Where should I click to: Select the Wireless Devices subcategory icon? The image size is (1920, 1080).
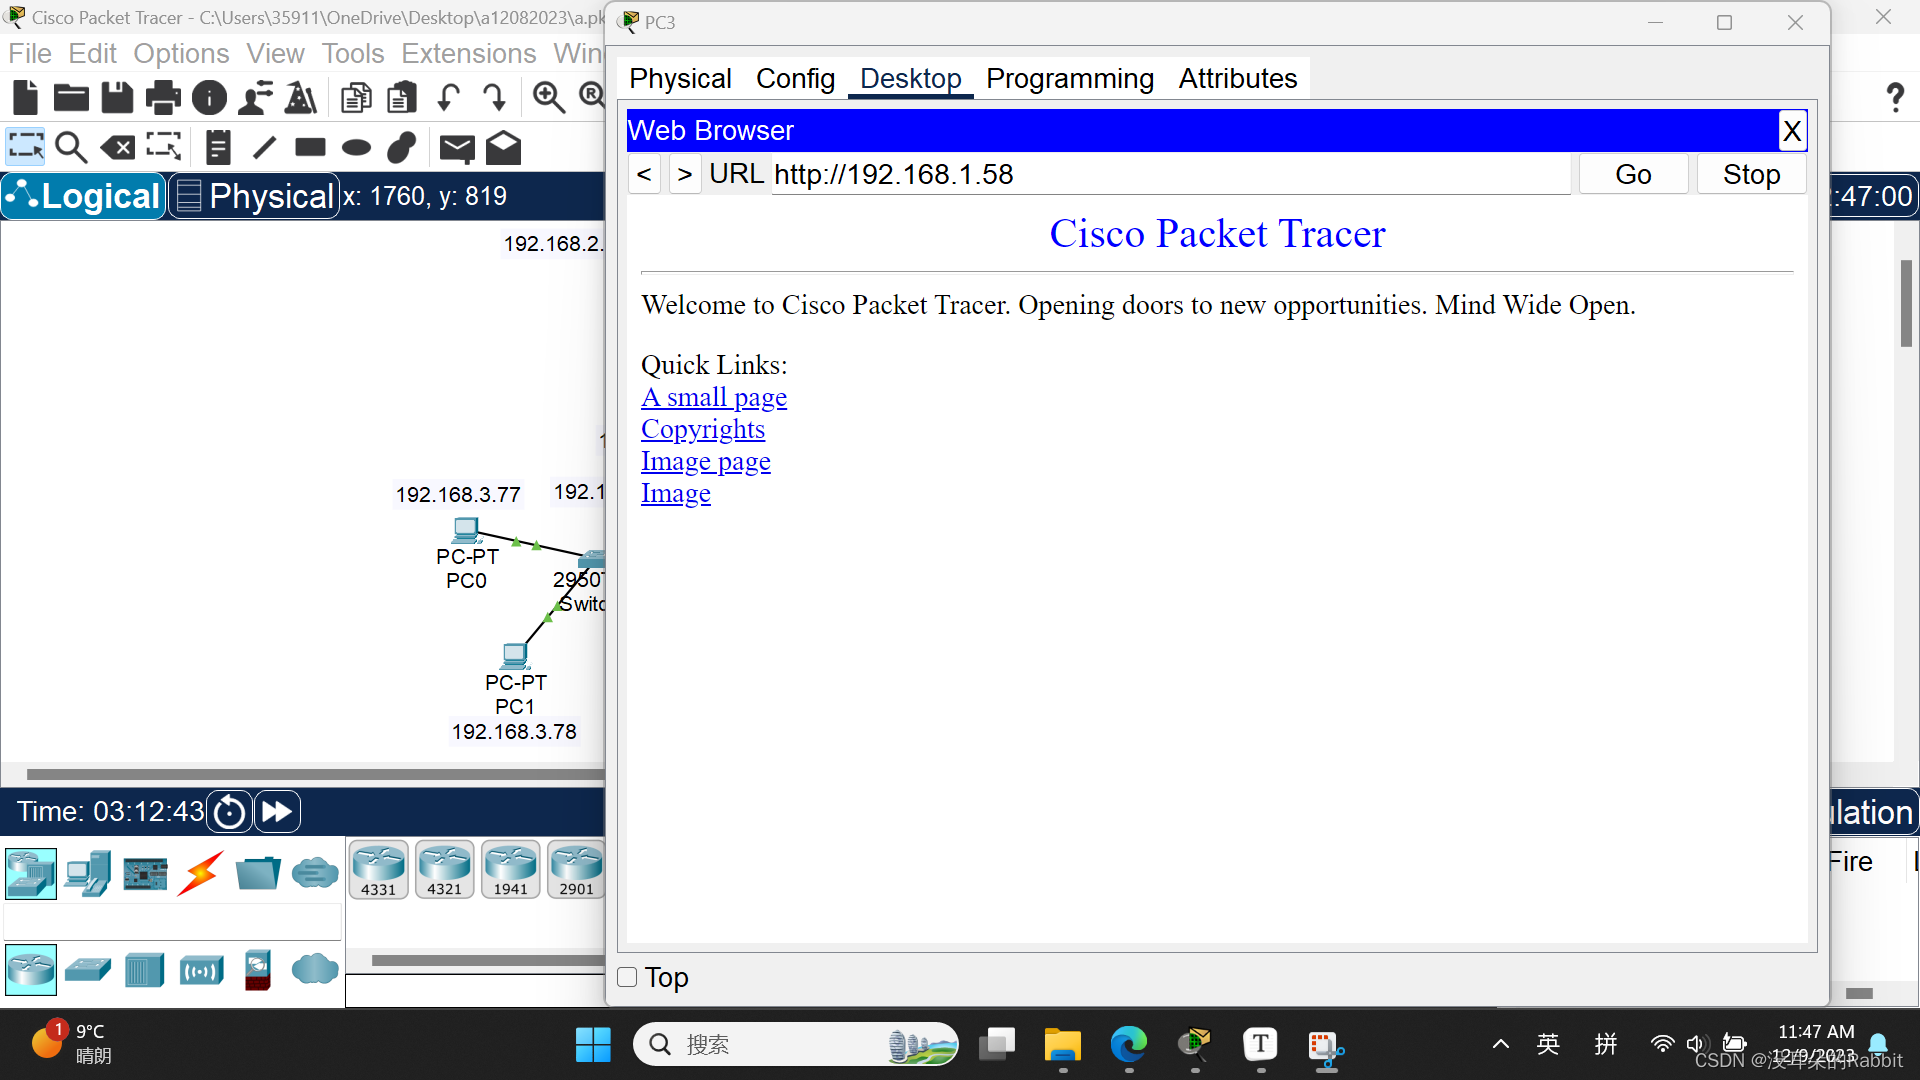point(201,970)
